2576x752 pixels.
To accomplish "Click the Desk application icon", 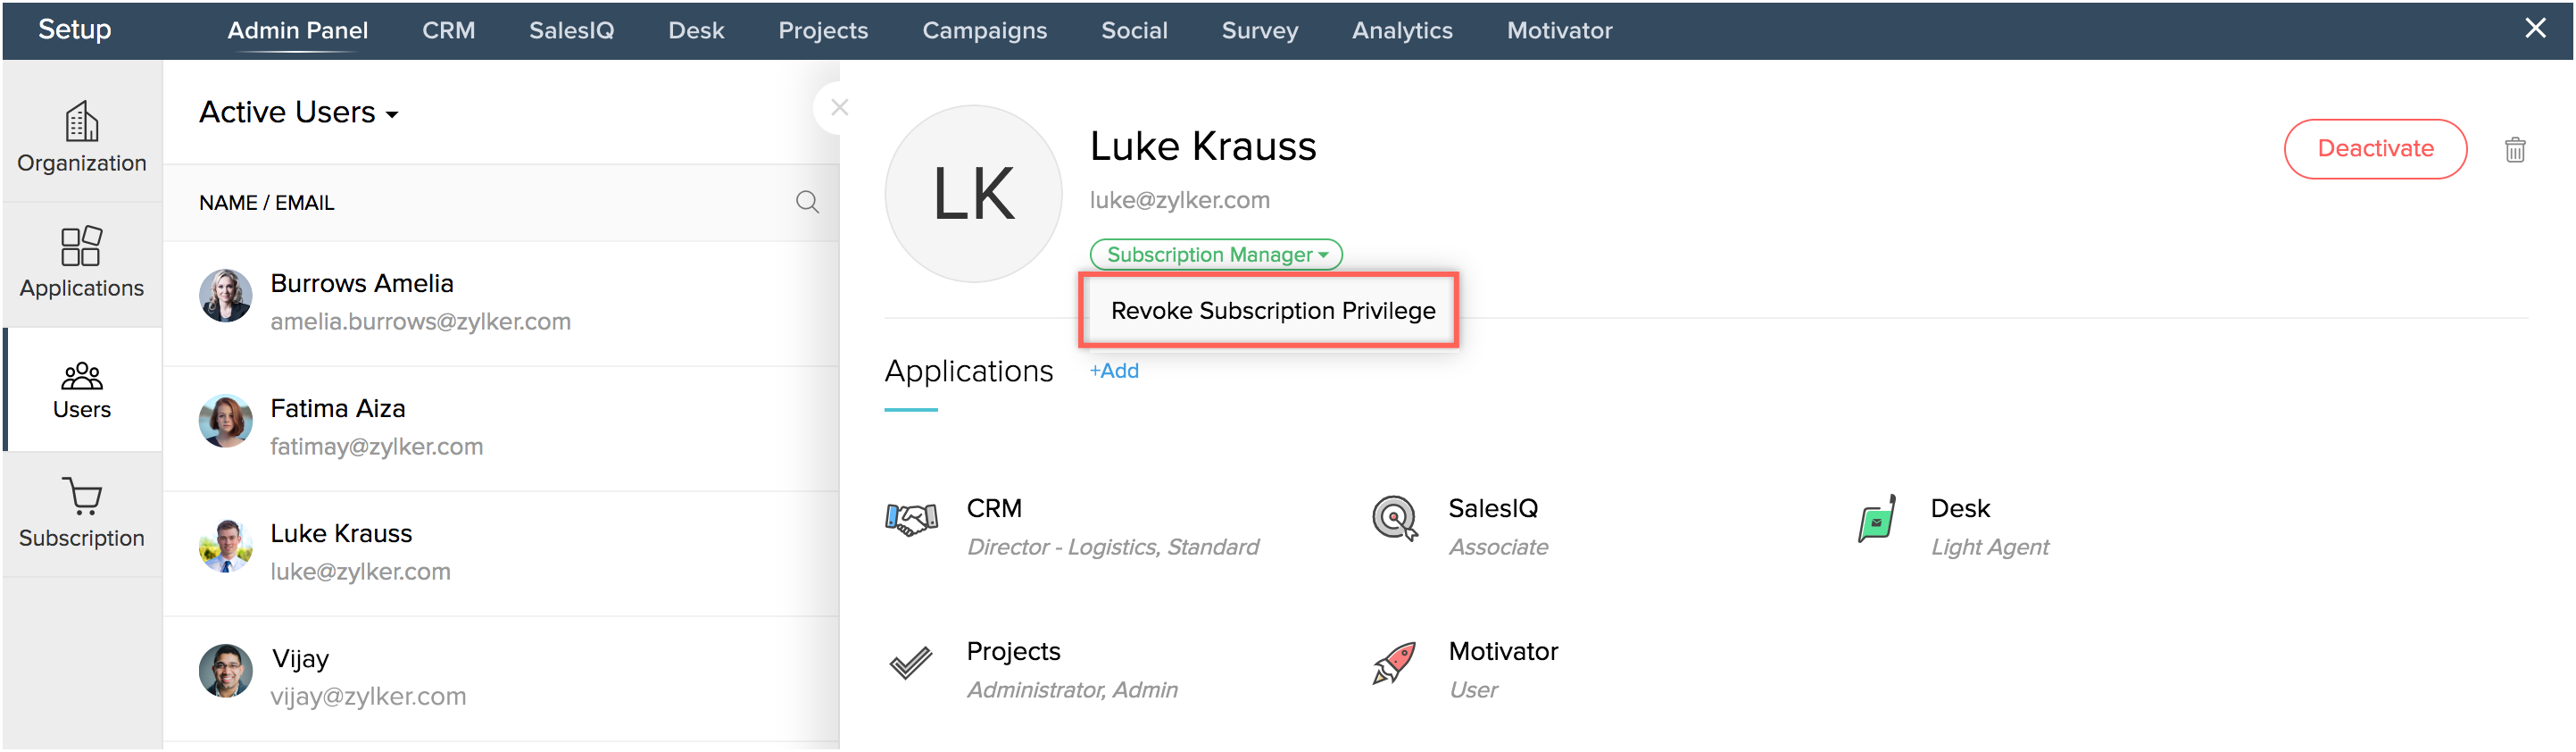I will pos(1876,519).
